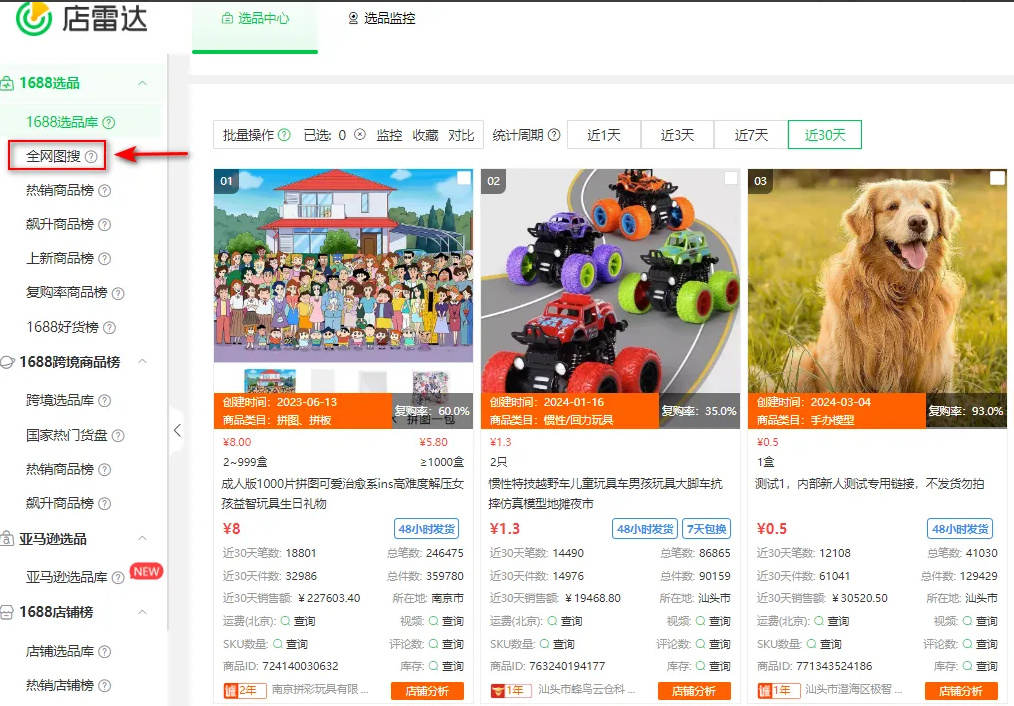Click help icon next to 批量操作
Image resolution: width=1014 pixels, height=706 pixels.
[x=284, y=134]
